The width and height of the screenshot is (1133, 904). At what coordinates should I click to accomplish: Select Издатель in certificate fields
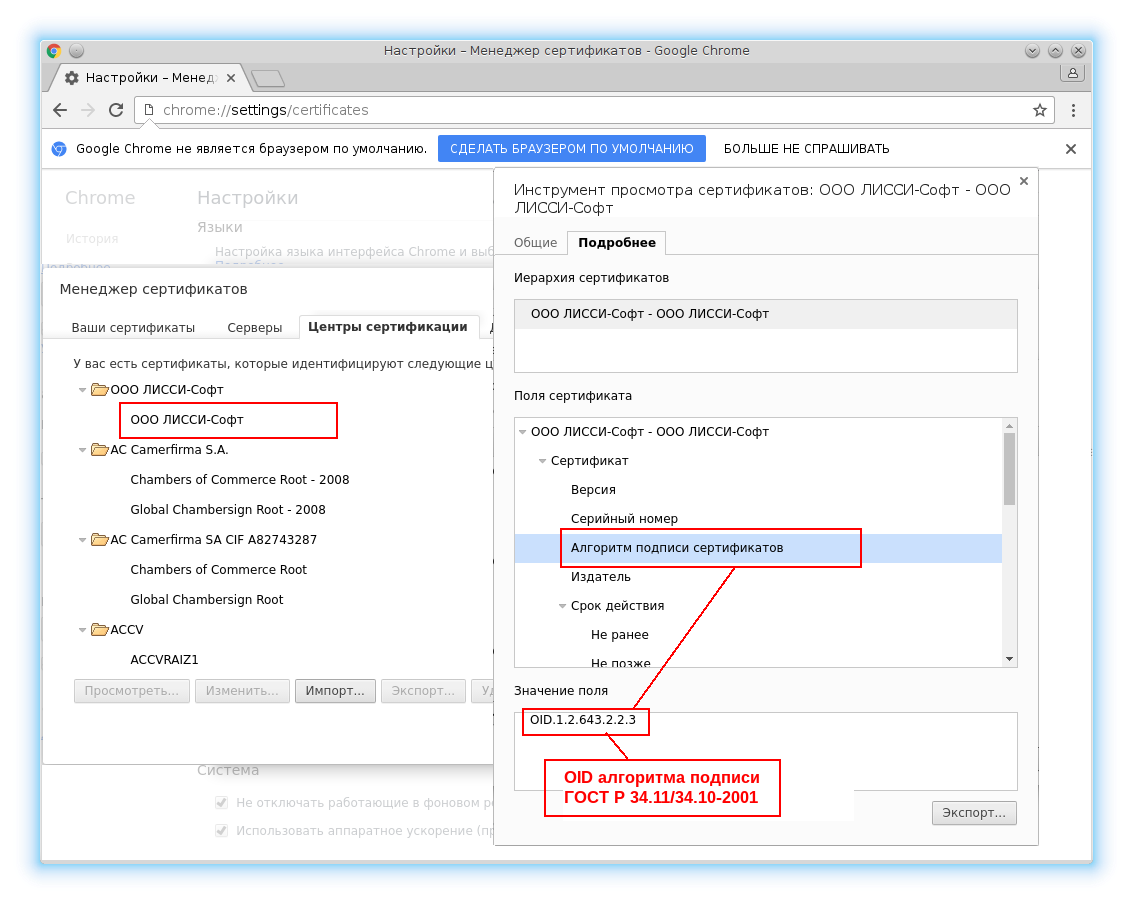[x=600, y=577]
